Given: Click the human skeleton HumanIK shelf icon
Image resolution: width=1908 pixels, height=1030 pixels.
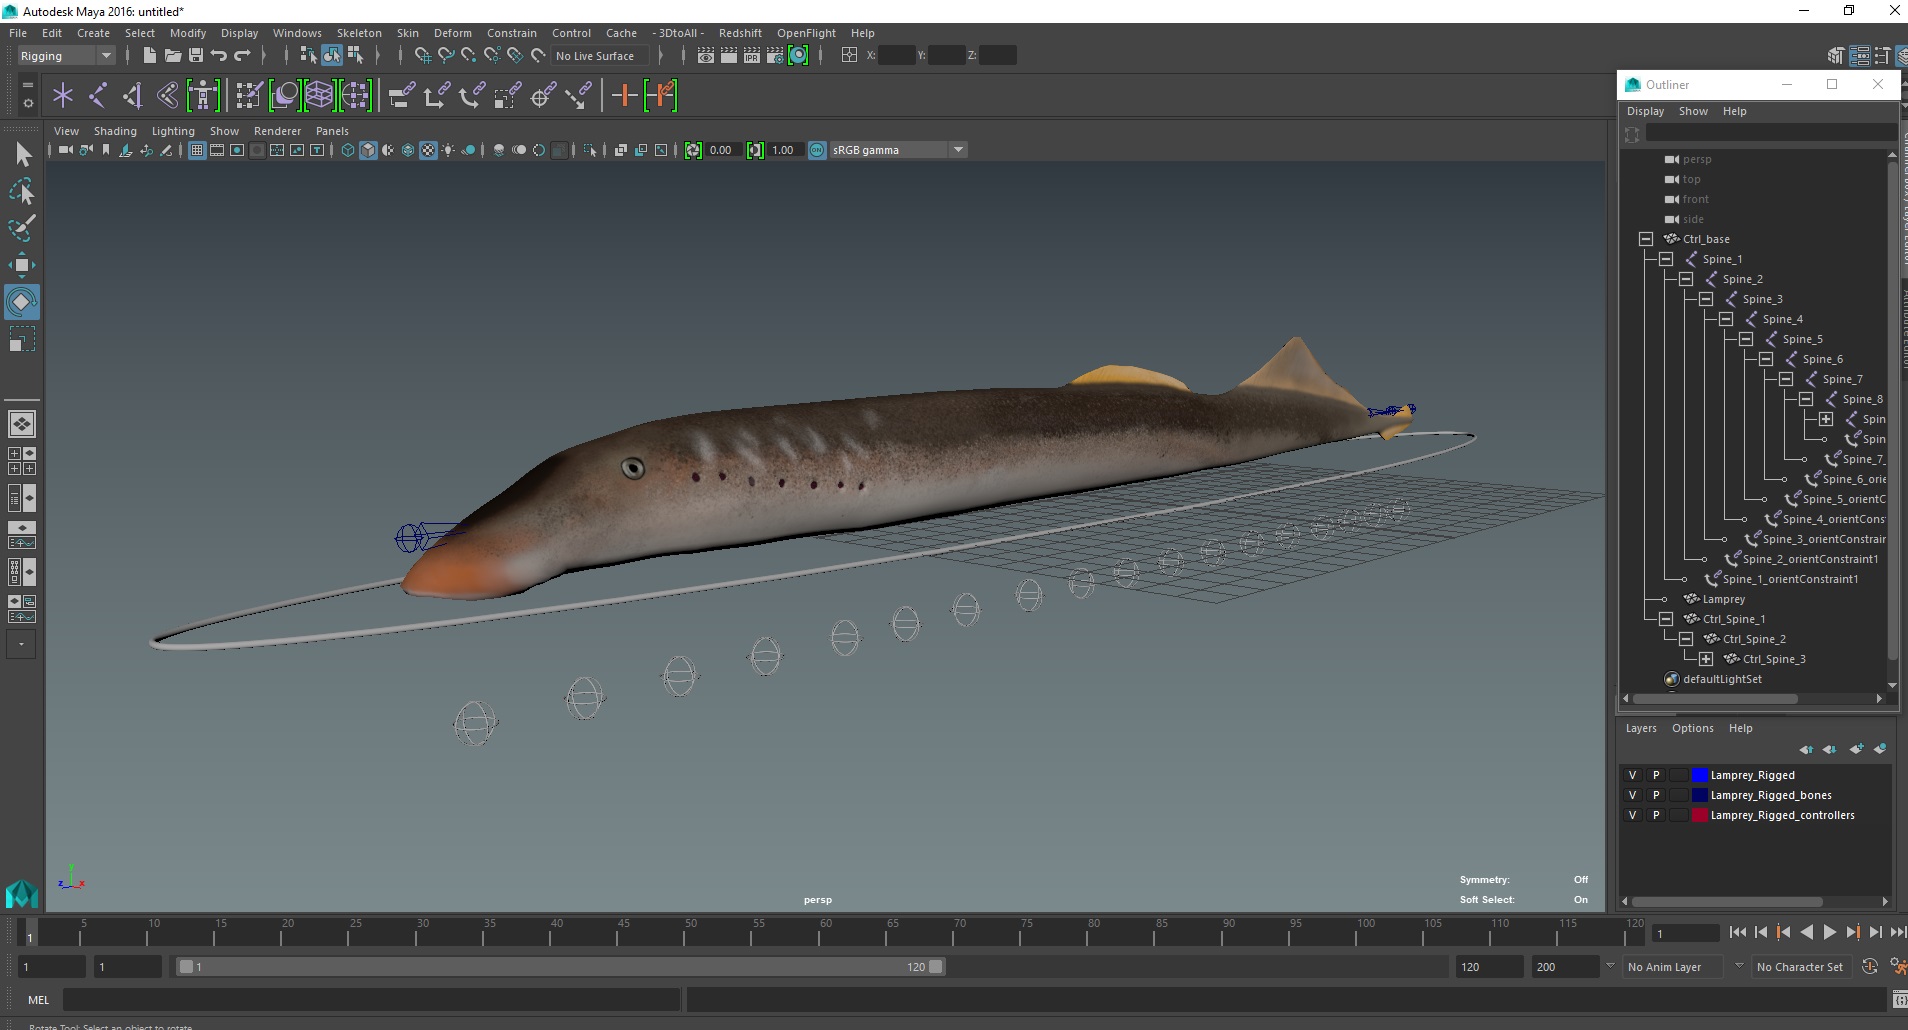Looking at the screenshot, I should tap(203, 96).
